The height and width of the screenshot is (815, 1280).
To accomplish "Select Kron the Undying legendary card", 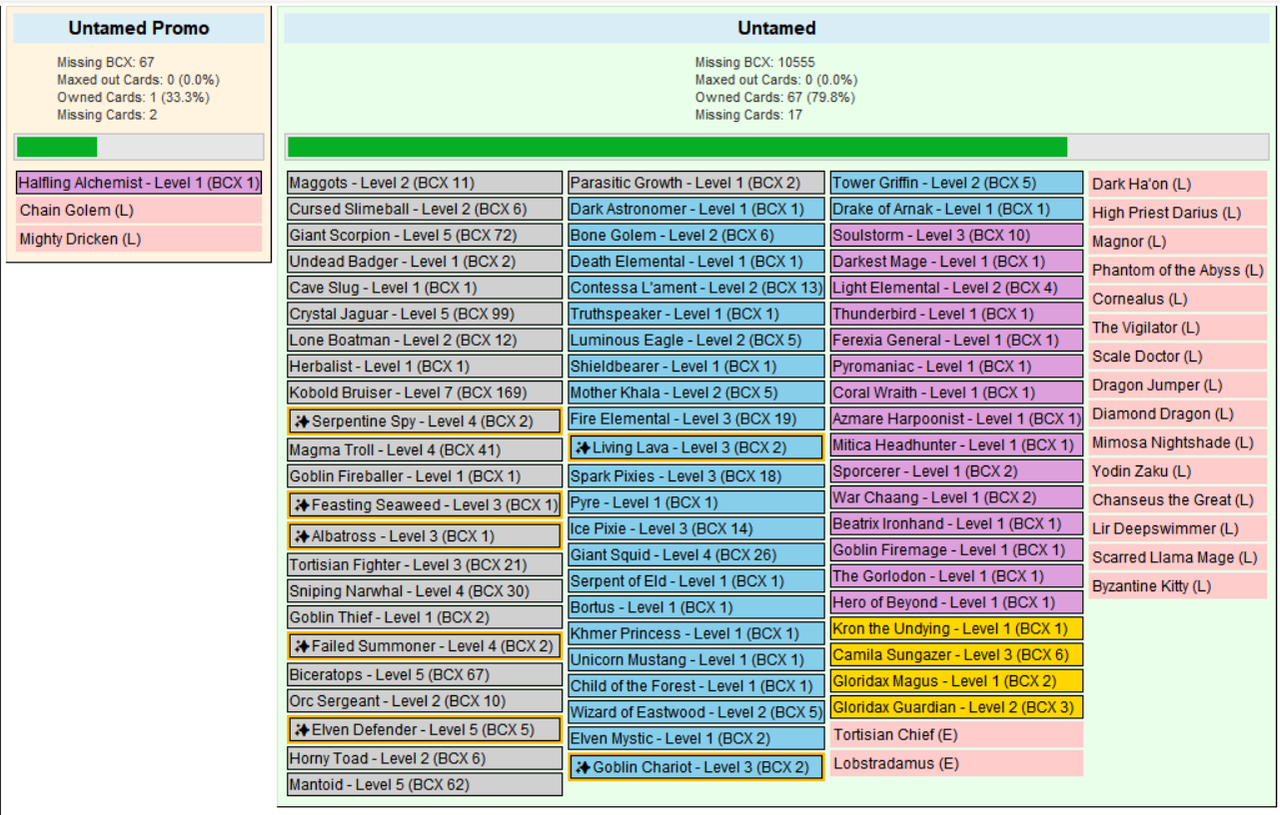I will click(x=957, y=629).
